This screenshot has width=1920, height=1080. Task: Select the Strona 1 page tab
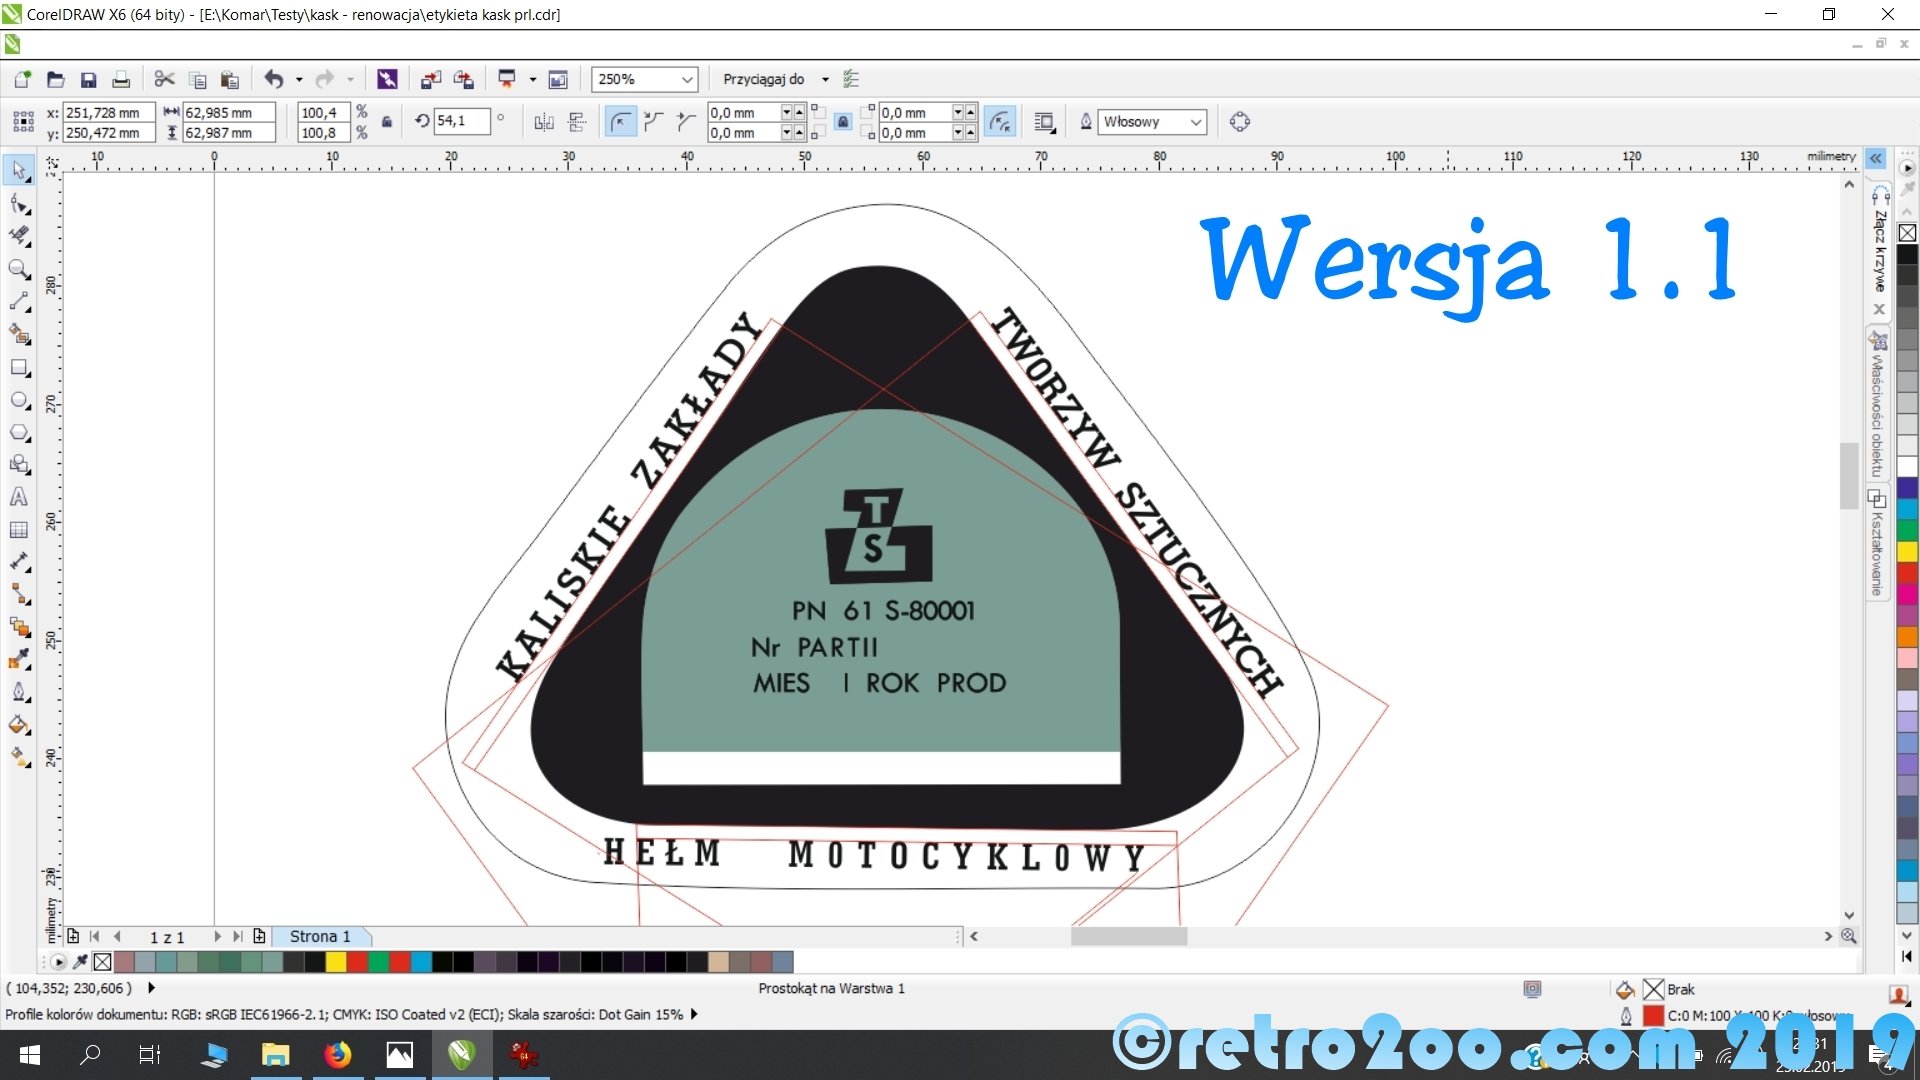point(320,936)
